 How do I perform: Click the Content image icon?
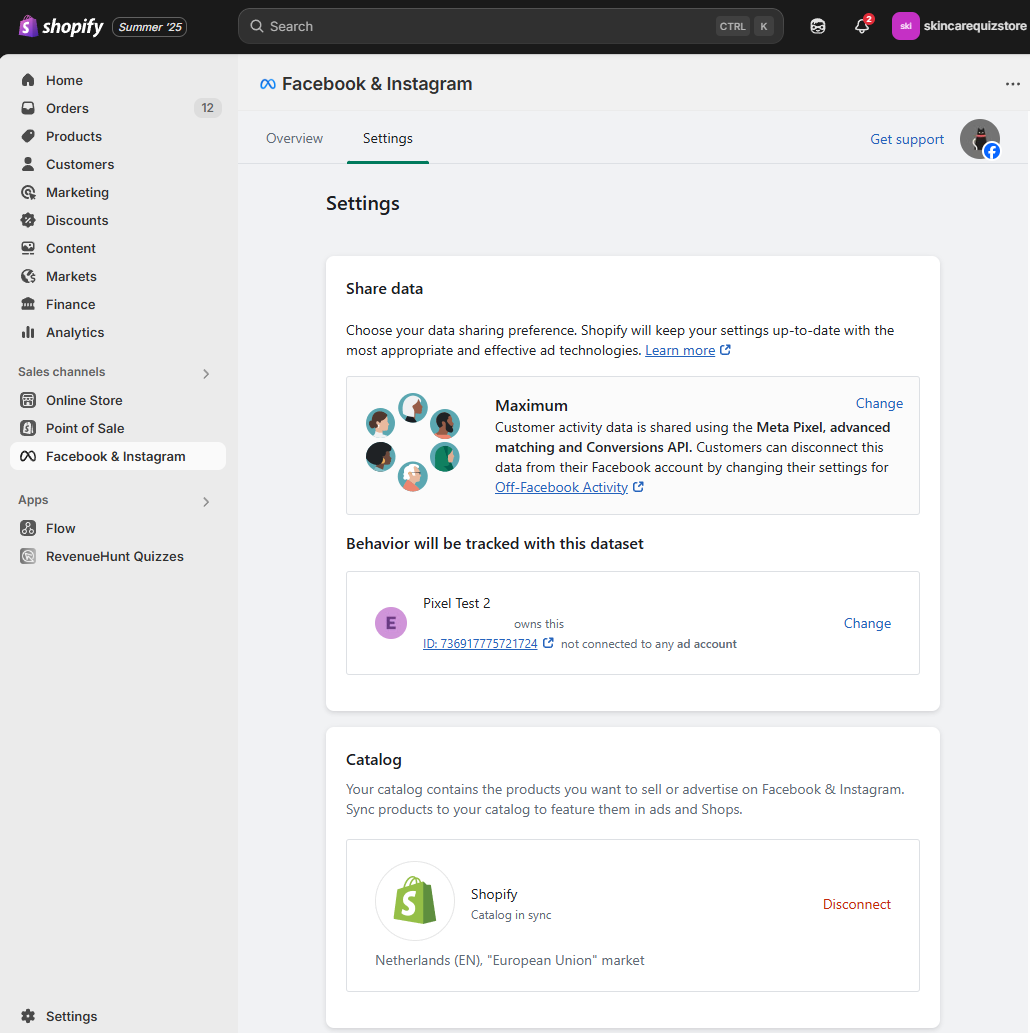click(28, 248)
